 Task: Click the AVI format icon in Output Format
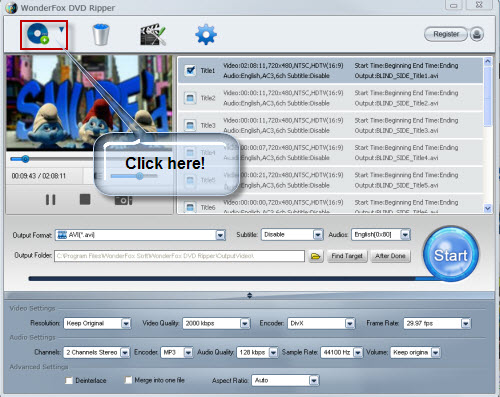tap(62, 235)
